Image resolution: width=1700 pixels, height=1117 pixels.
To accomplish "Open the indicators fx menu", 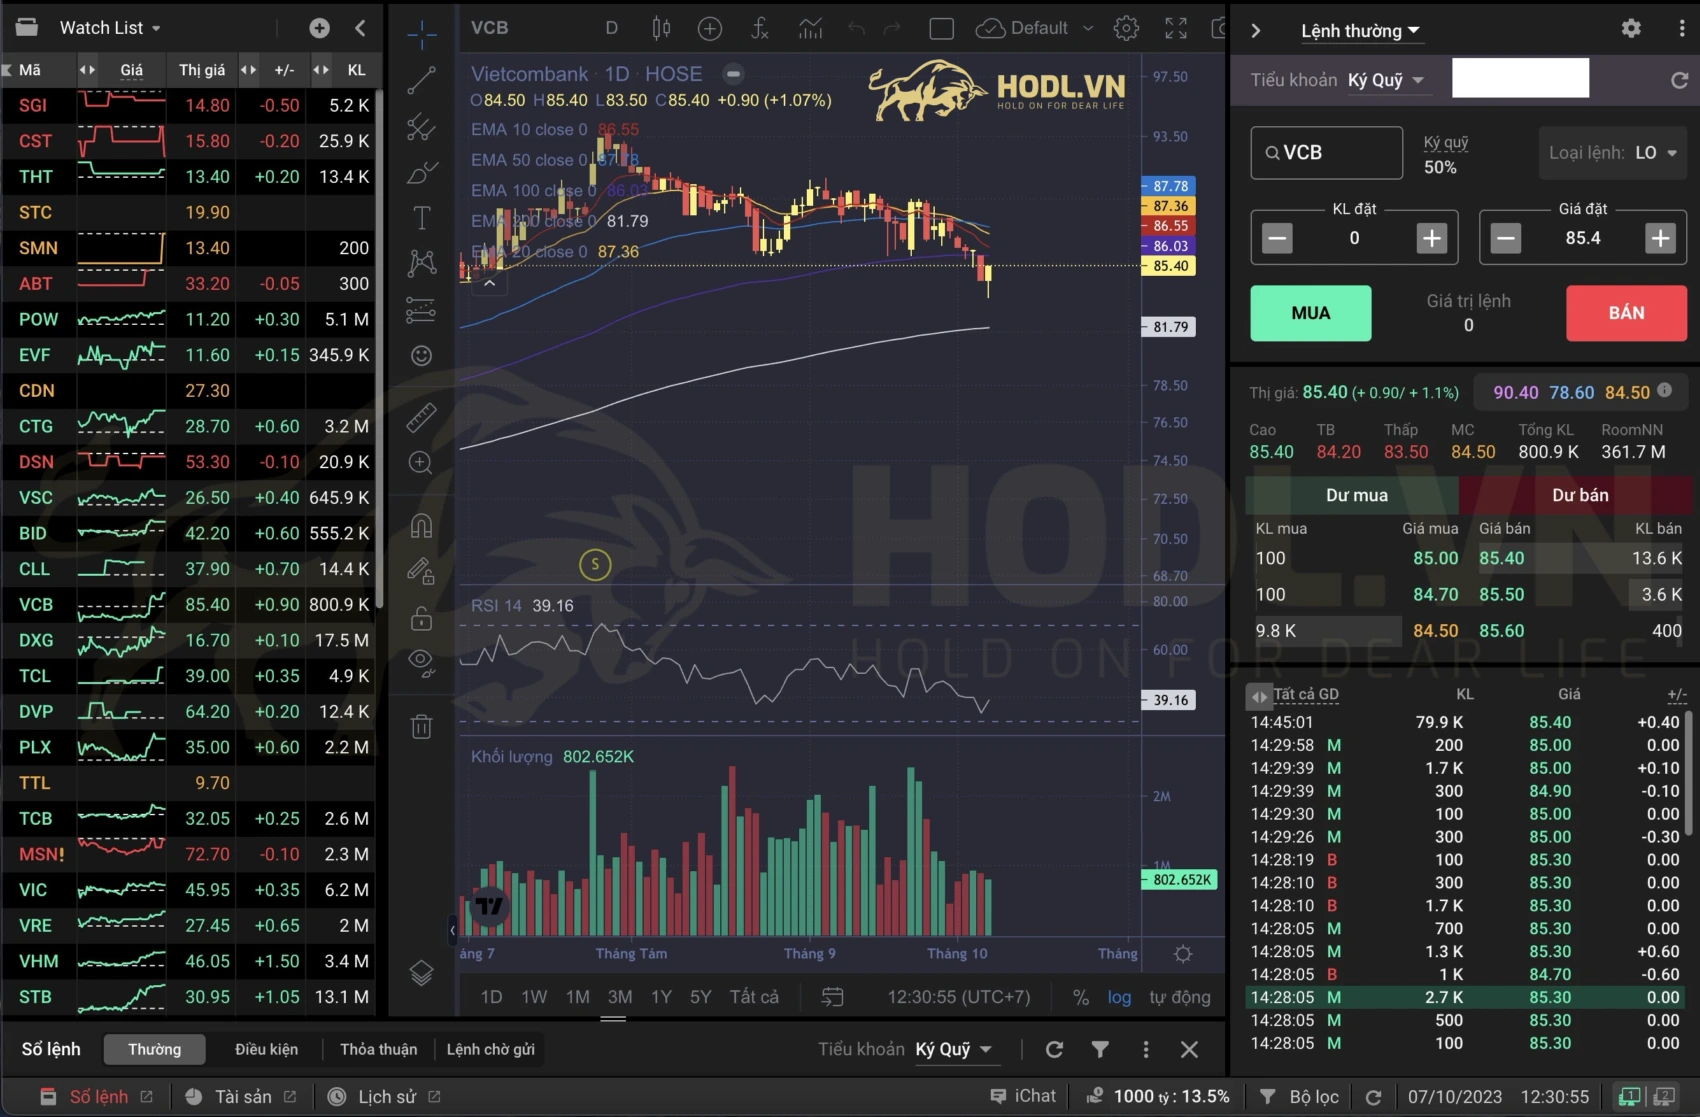I will point(759,28).
